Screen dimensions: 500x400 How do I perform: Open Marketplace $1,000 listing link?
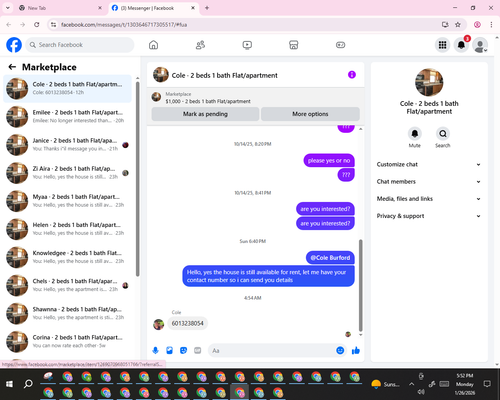coord(208,101)
